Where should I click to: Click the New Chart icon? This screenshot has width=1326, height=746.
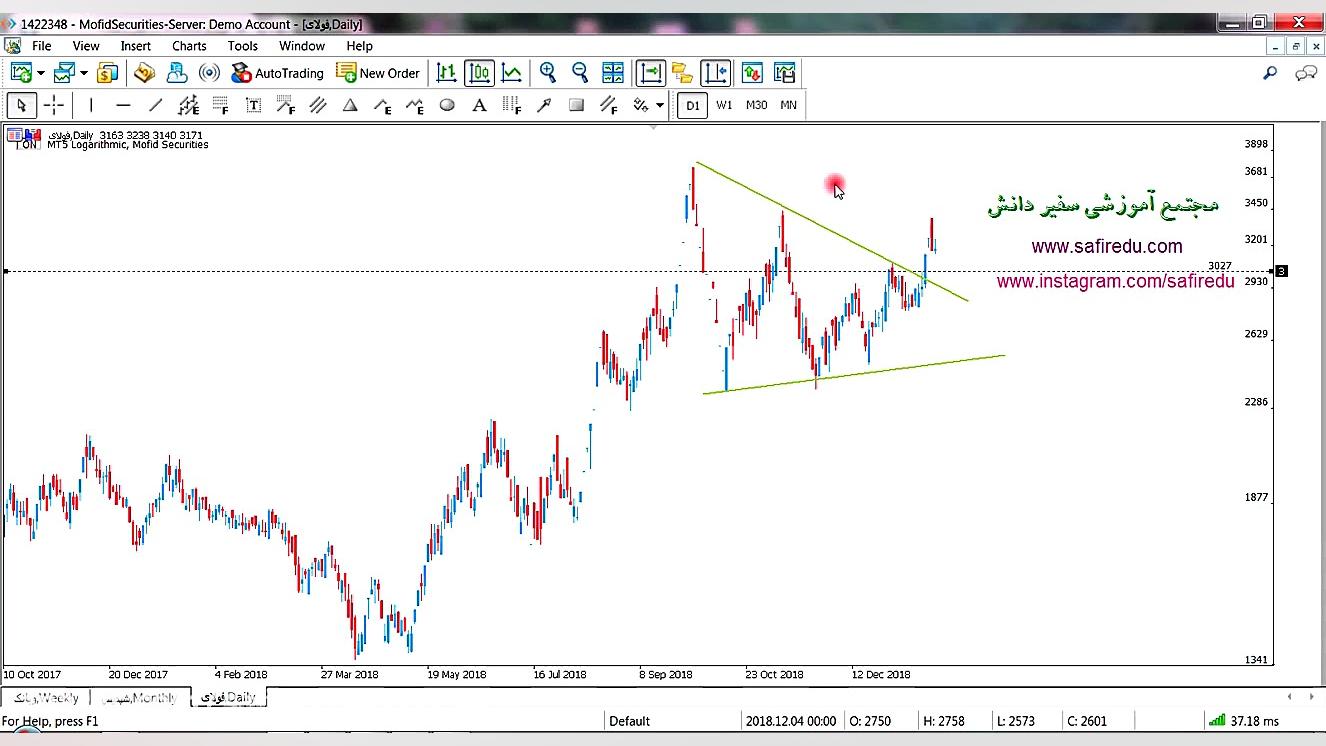click(20, 73)
